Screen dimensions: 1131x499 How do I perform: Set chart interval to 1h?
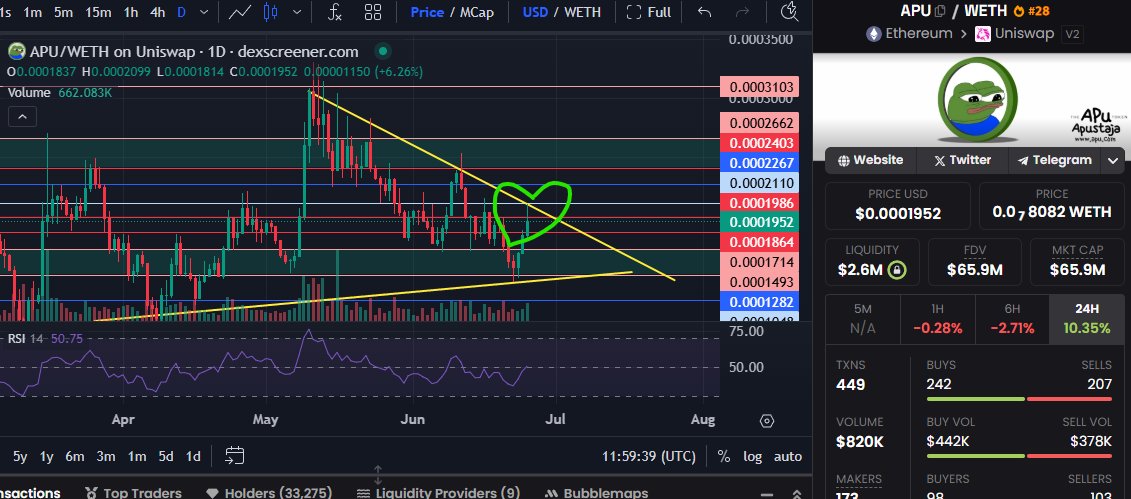point(131,12)
